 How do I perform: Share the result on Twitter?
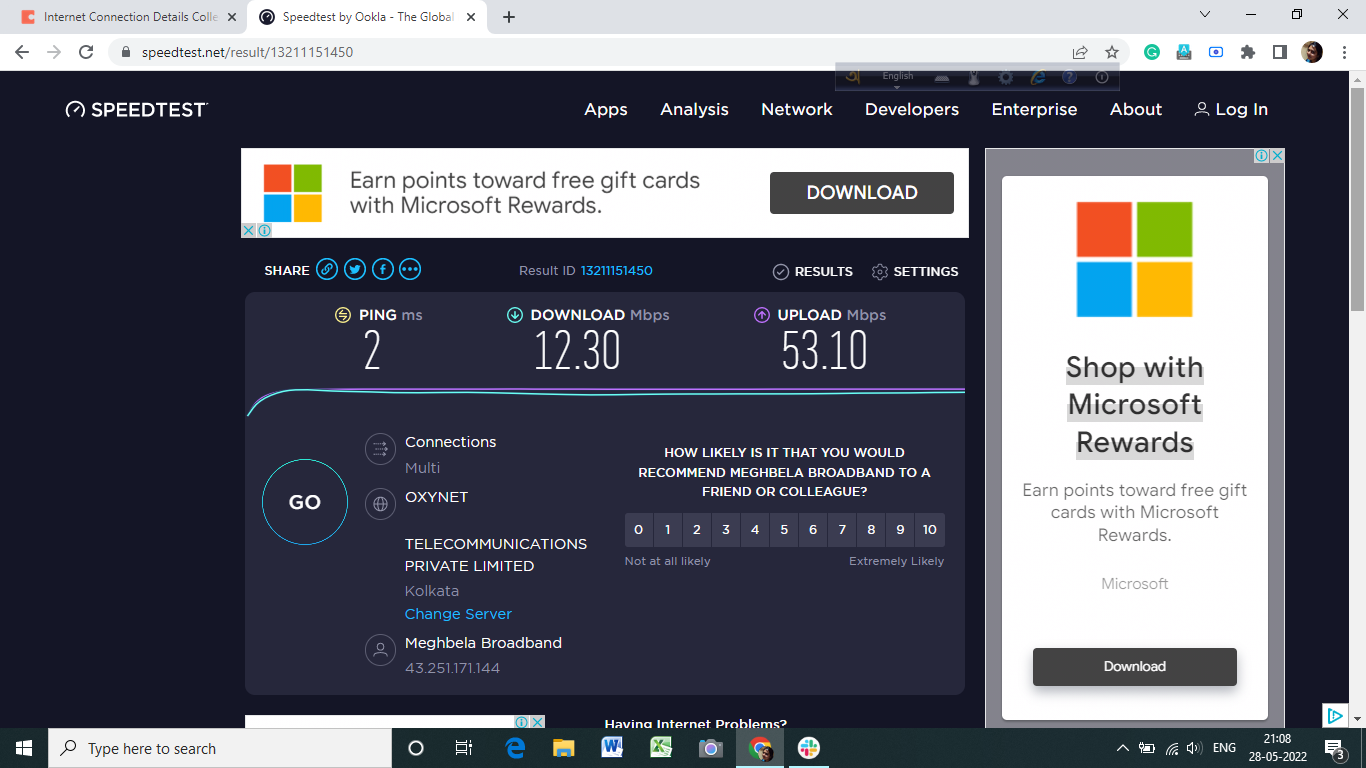[355, 269]
